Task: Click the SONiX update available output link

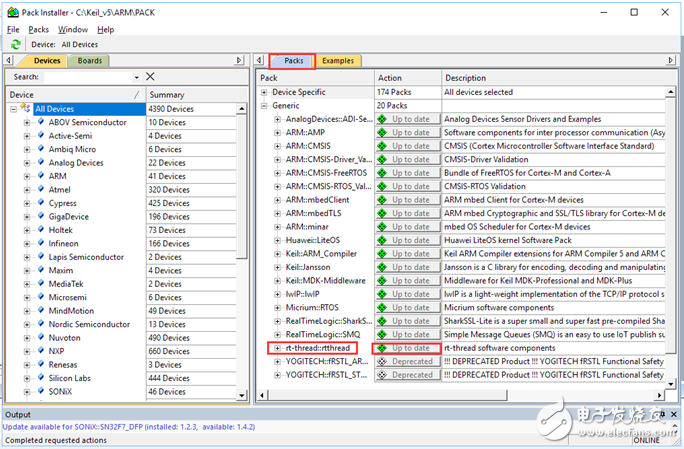Action: (129, 427)
